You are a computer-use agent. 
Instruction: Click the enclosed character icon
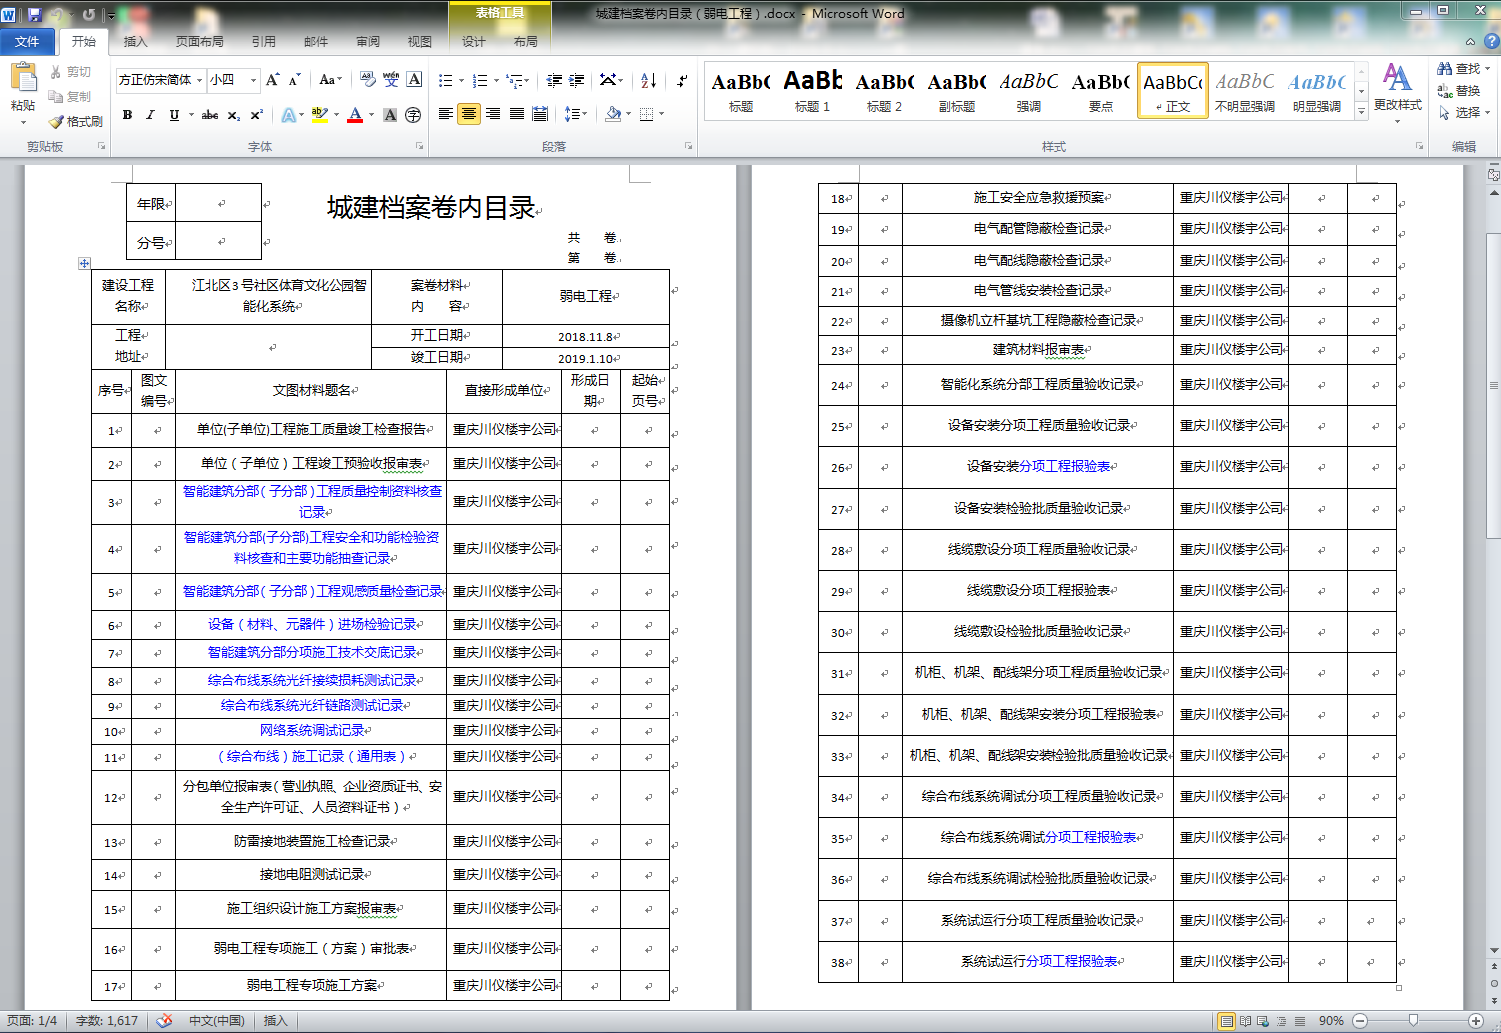coord(413,115)
